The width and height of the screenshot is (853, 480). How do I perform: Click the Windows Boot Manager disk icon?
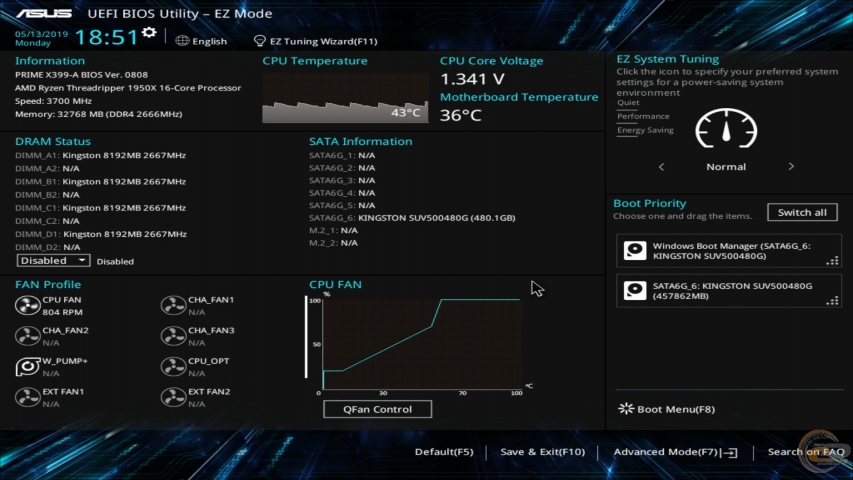(635, 250)
